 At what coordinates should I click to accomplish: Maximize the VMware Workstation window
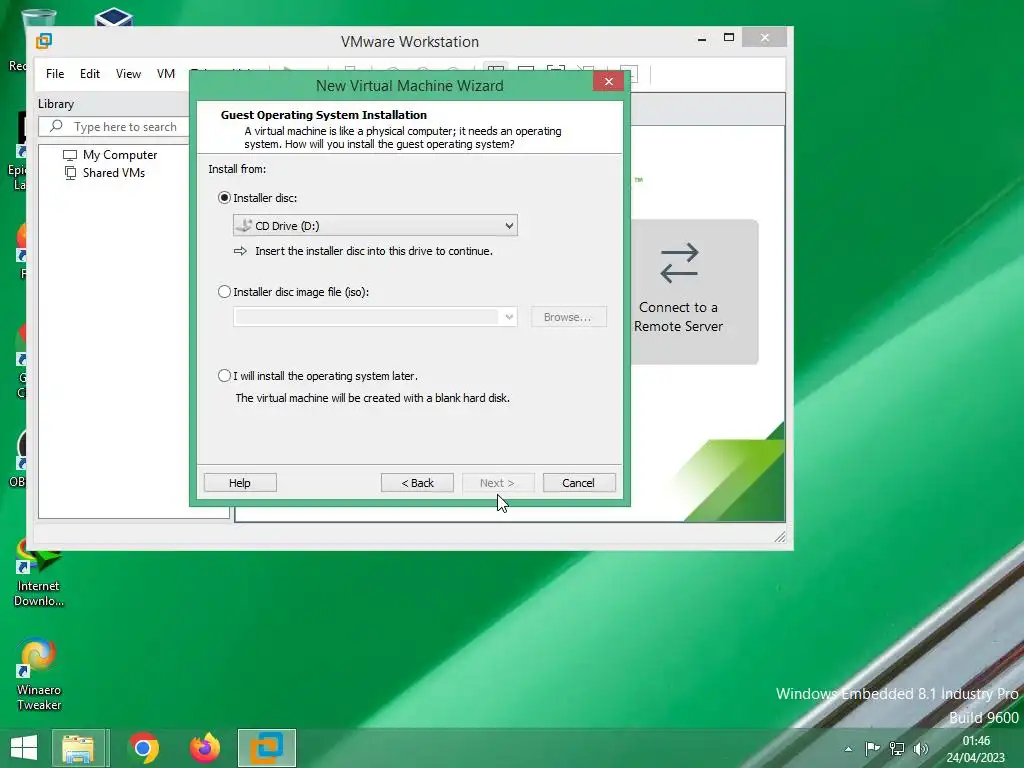(729, 38)
